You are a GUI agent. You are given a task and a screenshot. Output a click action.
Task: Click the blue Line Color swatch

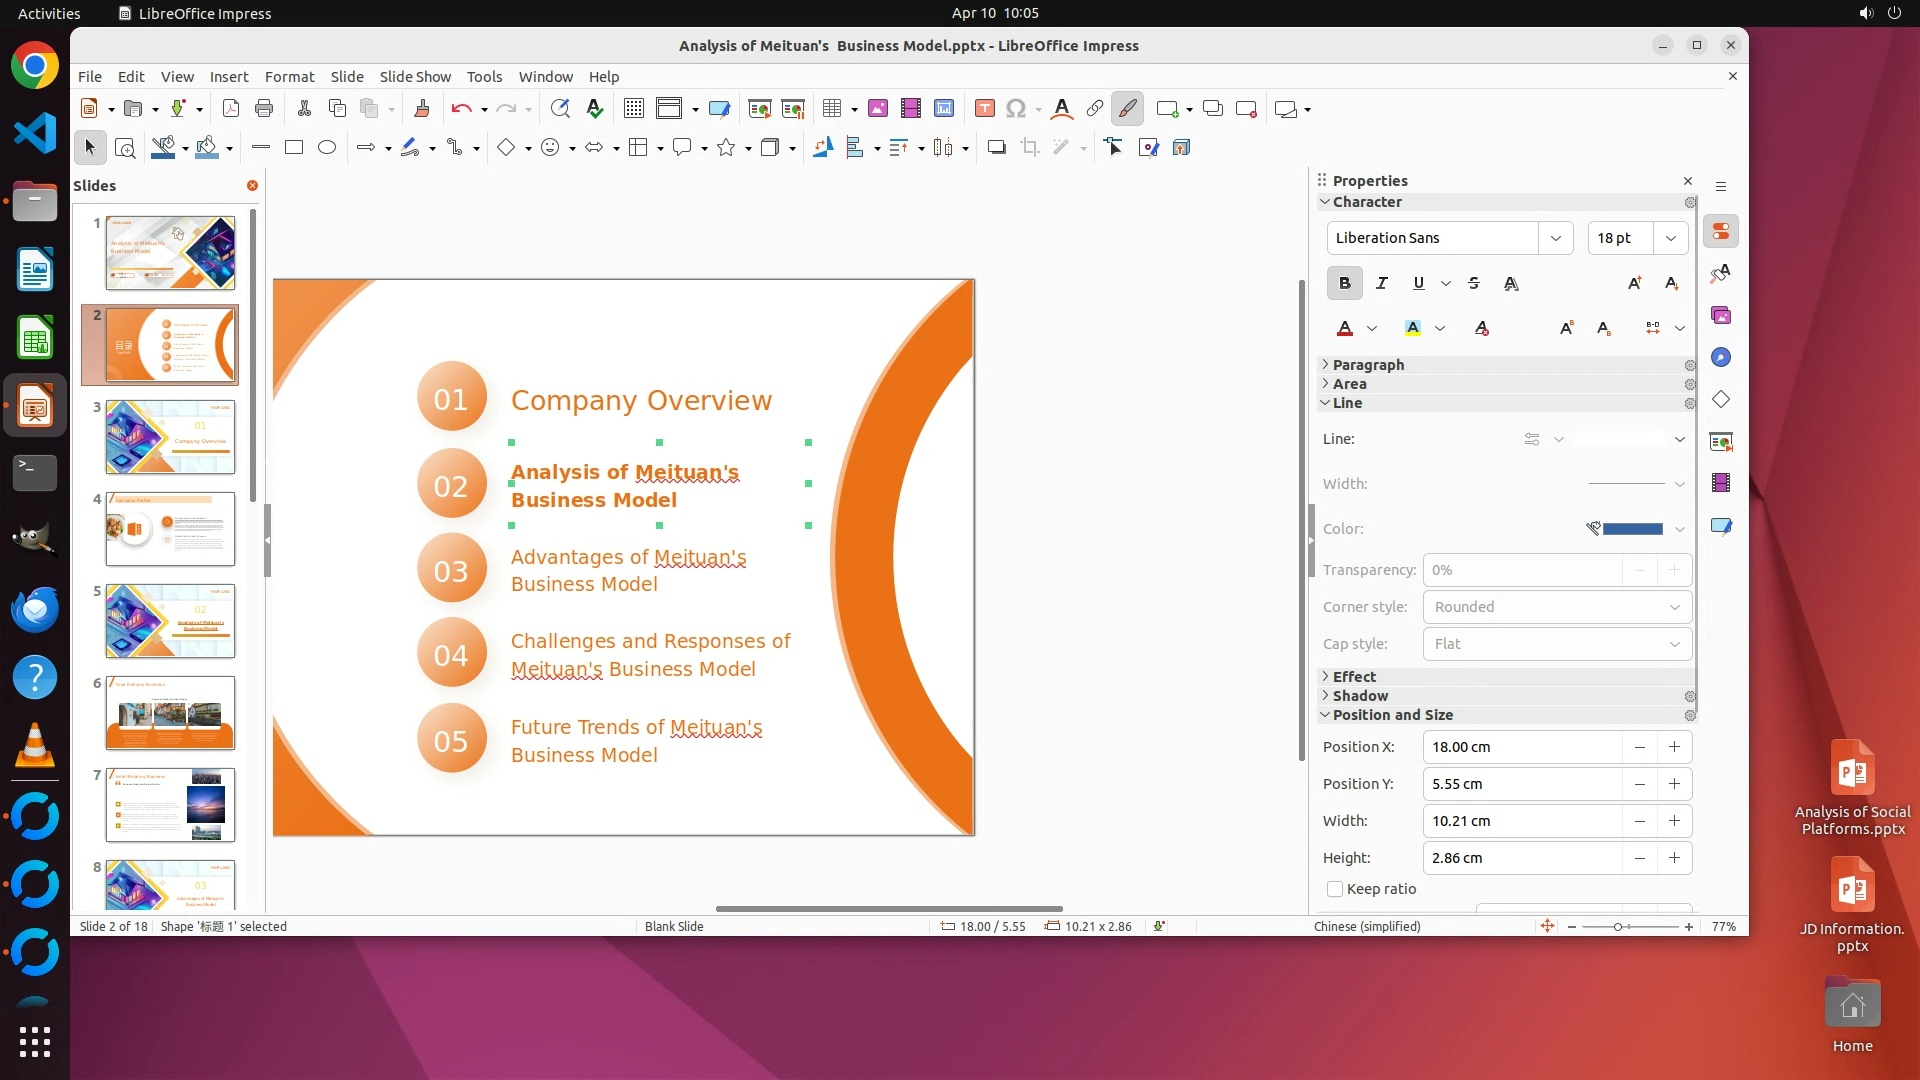coord(1632,529)
